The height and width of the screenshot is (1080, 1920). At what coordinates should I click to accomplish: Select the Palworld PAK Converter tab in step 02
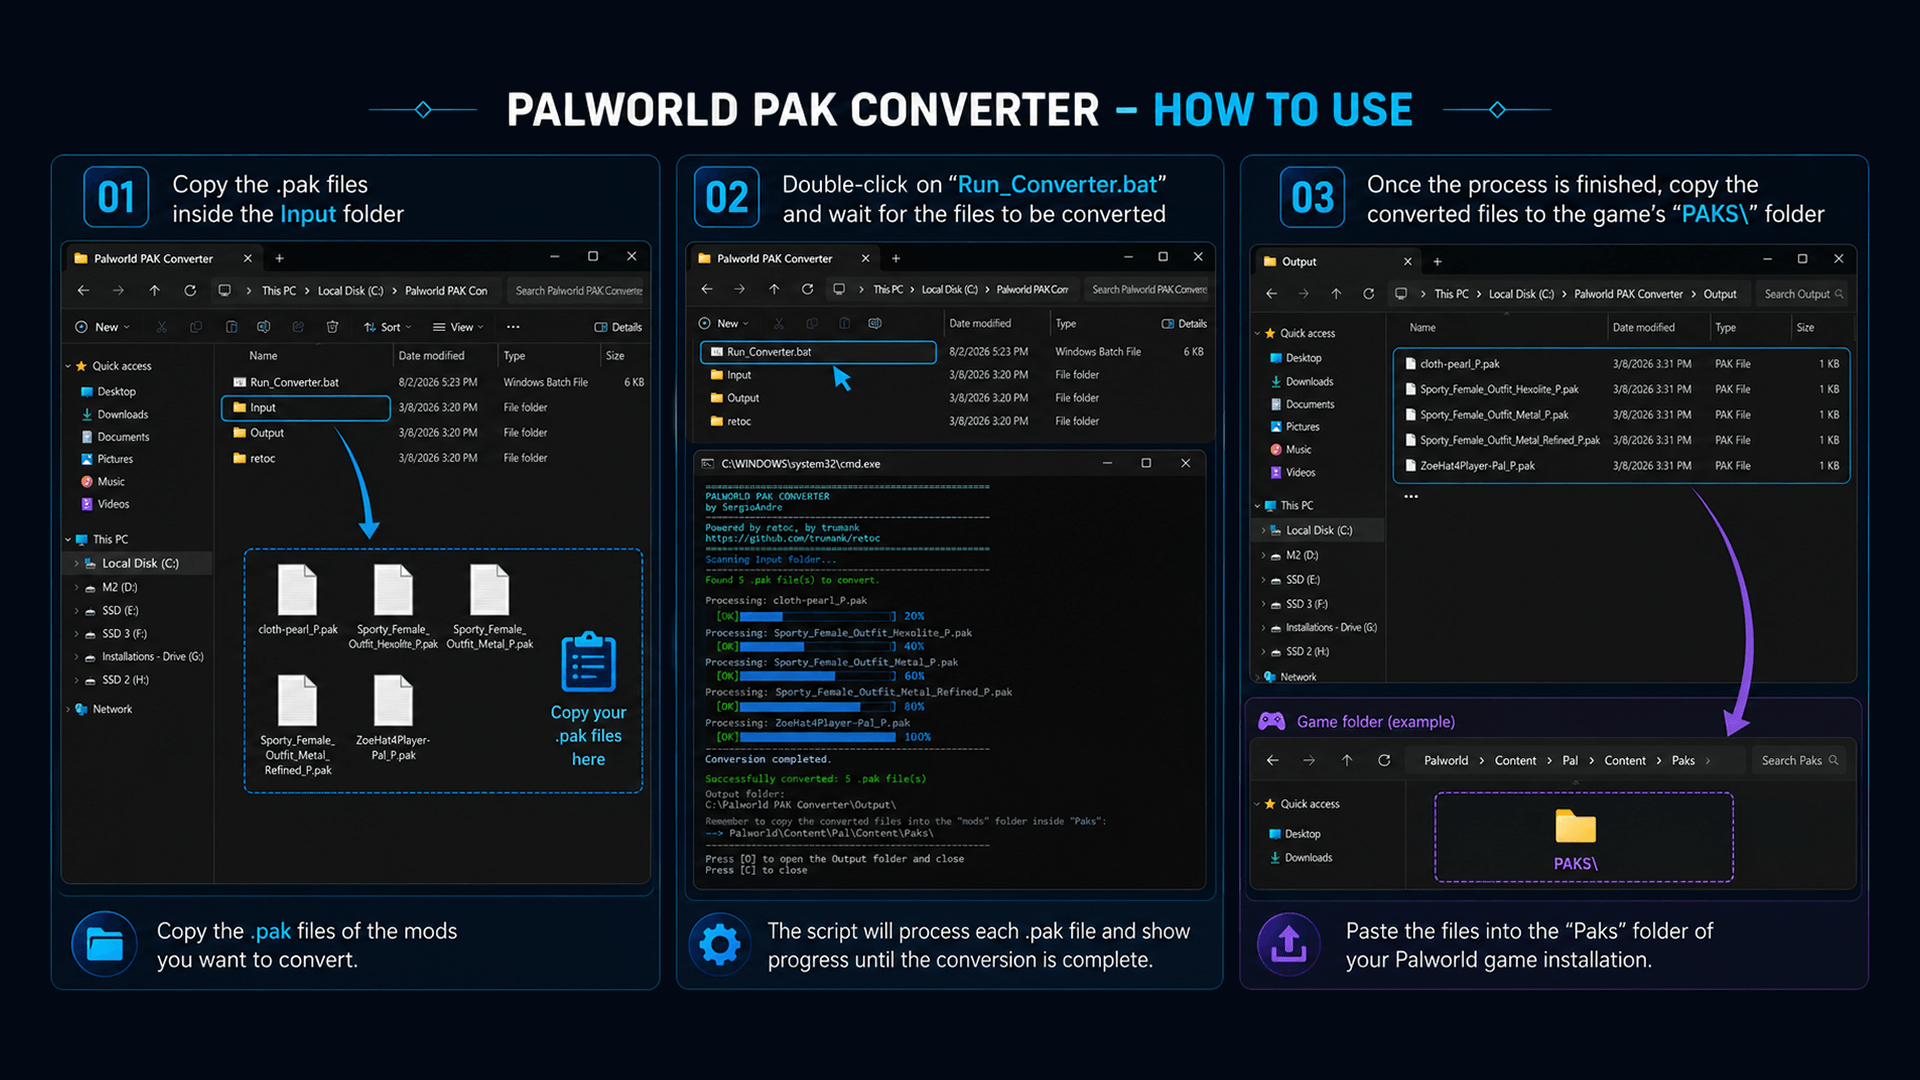[785, 258]
